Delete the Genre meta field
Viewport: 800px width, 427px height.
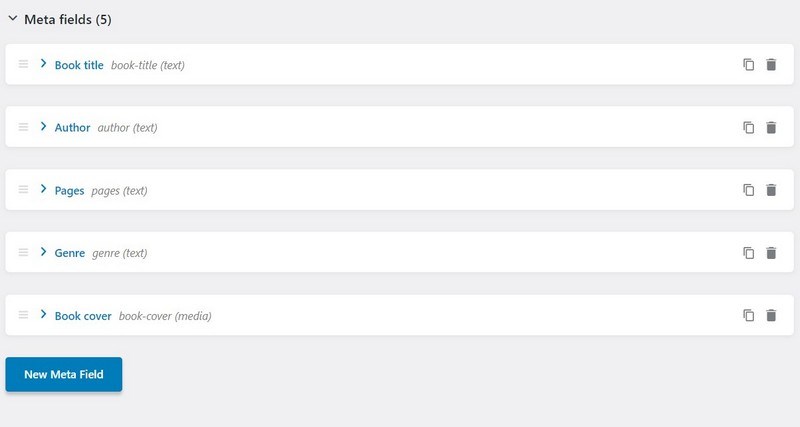tap(771, 253)
